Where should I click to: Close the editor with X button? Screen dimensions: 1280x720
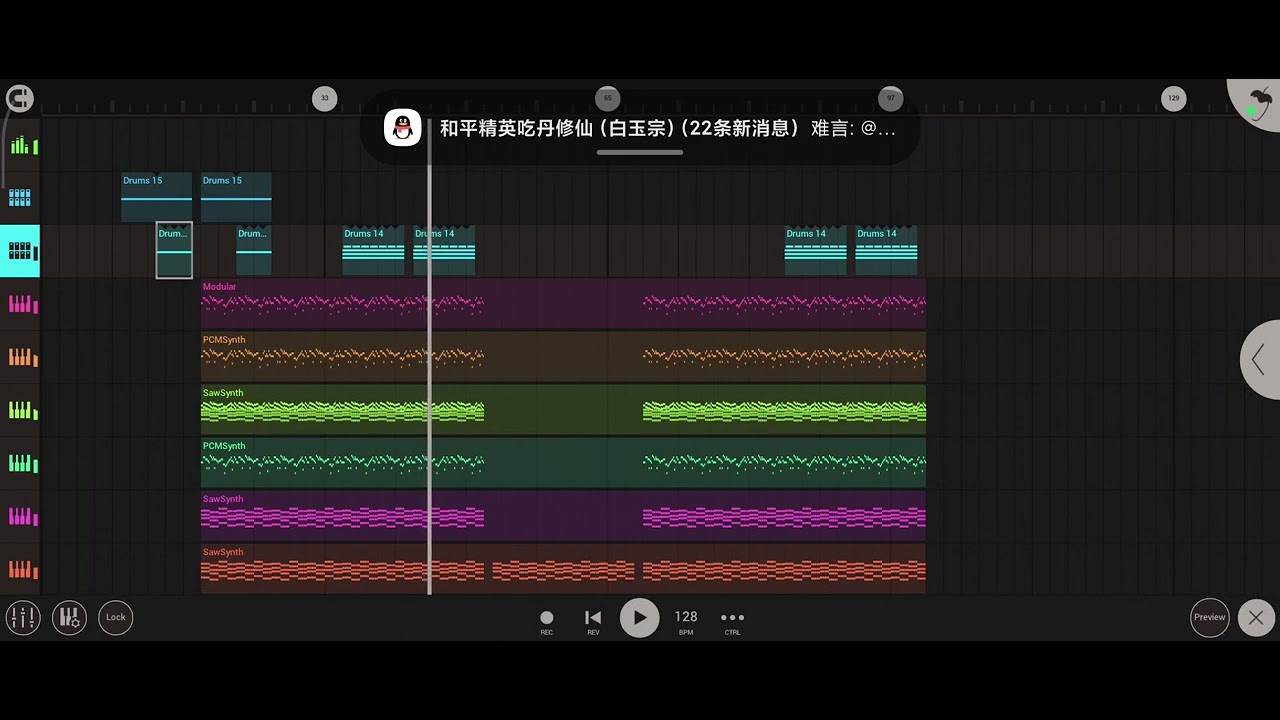coord(1256,617)
